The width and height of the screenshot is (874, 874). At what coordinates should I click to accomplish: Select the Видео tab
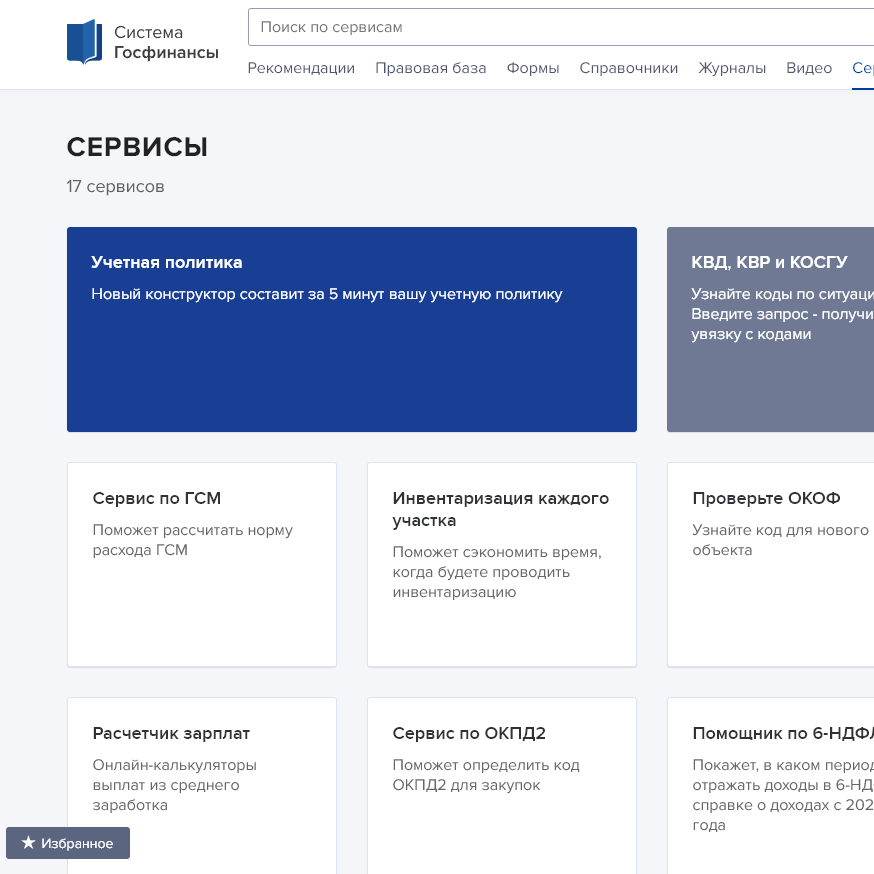click(x=809, y=68)
